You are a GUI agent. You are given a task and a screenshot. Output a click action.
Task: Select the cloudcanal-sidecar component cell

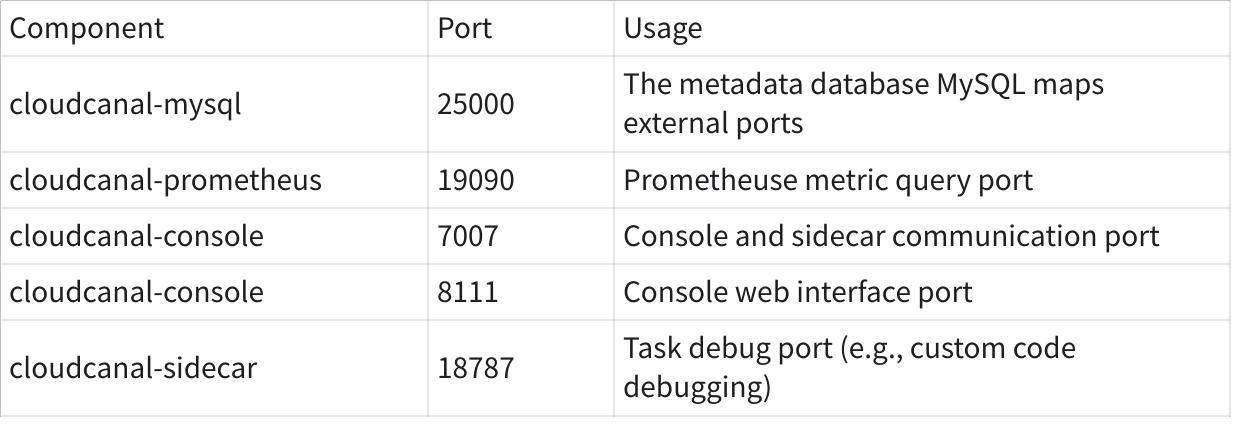pyautogui.click(x=133, y=368)
